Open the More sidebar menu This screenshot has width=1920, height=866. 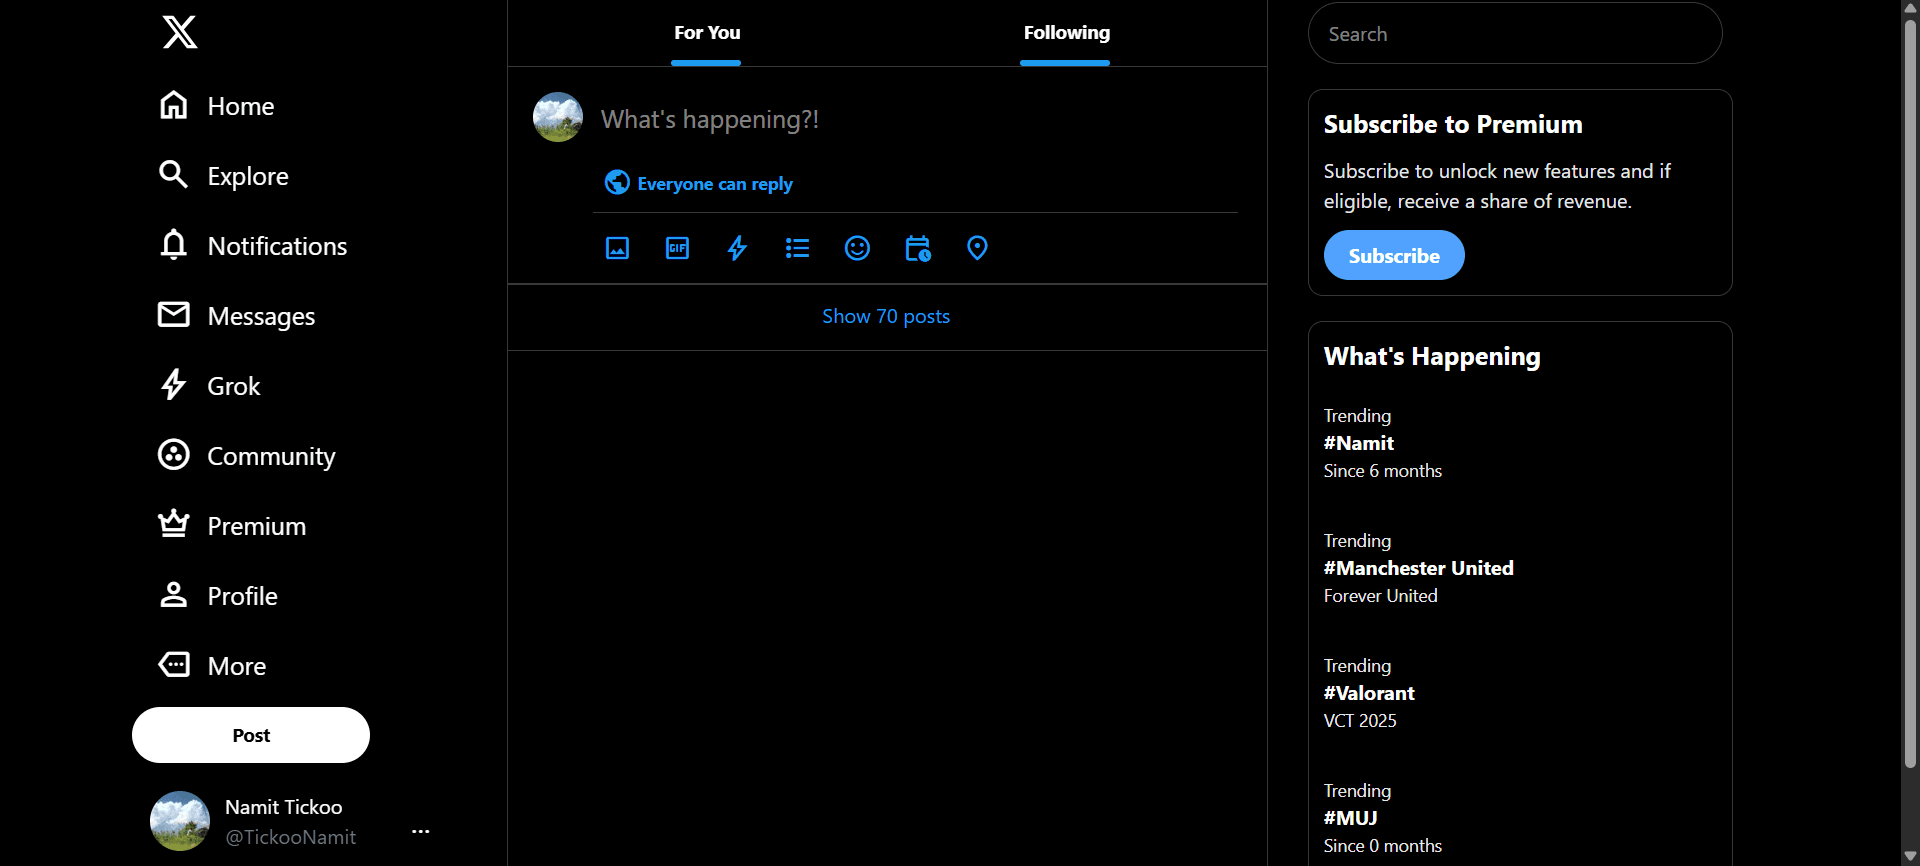click(x=212, y=666)
